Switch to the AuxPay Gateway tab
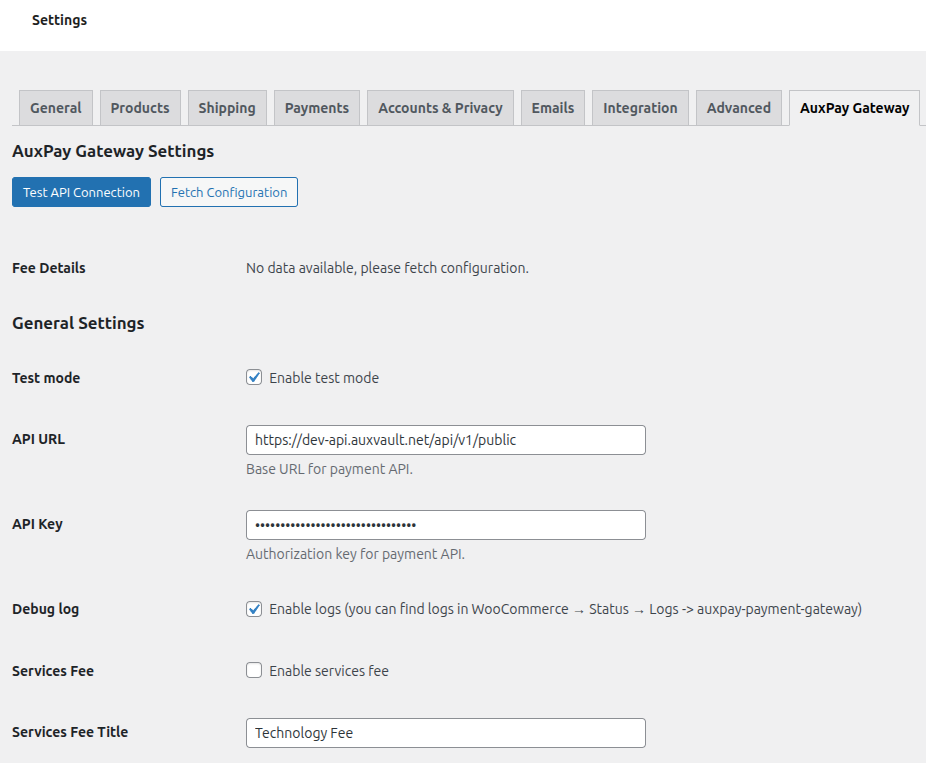This screenshot has height=763, width=926. click(854, 107)
